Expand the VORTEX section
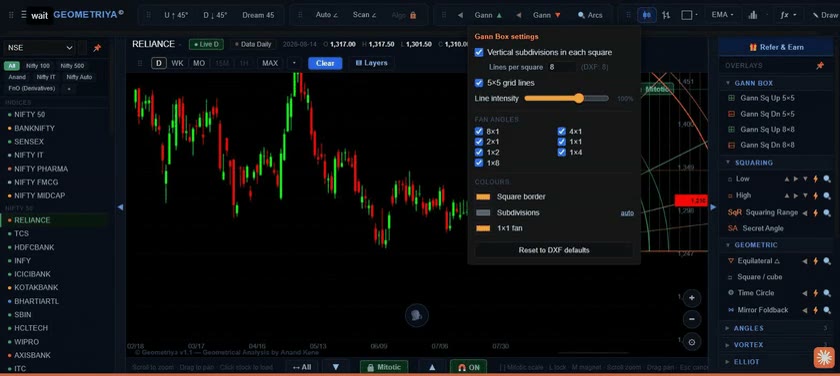840x376 pixels. click(x=727, y=345)
